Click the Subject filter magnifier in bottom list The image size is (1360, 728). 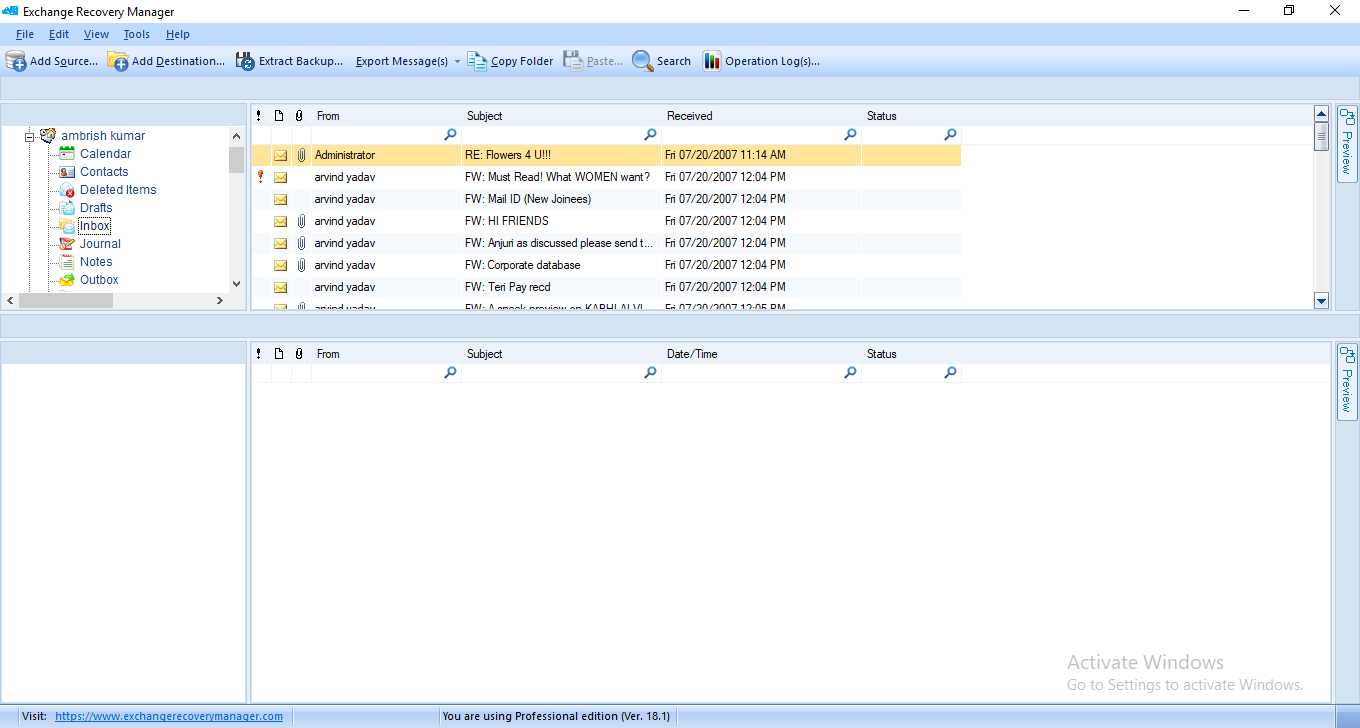(650, 372)
